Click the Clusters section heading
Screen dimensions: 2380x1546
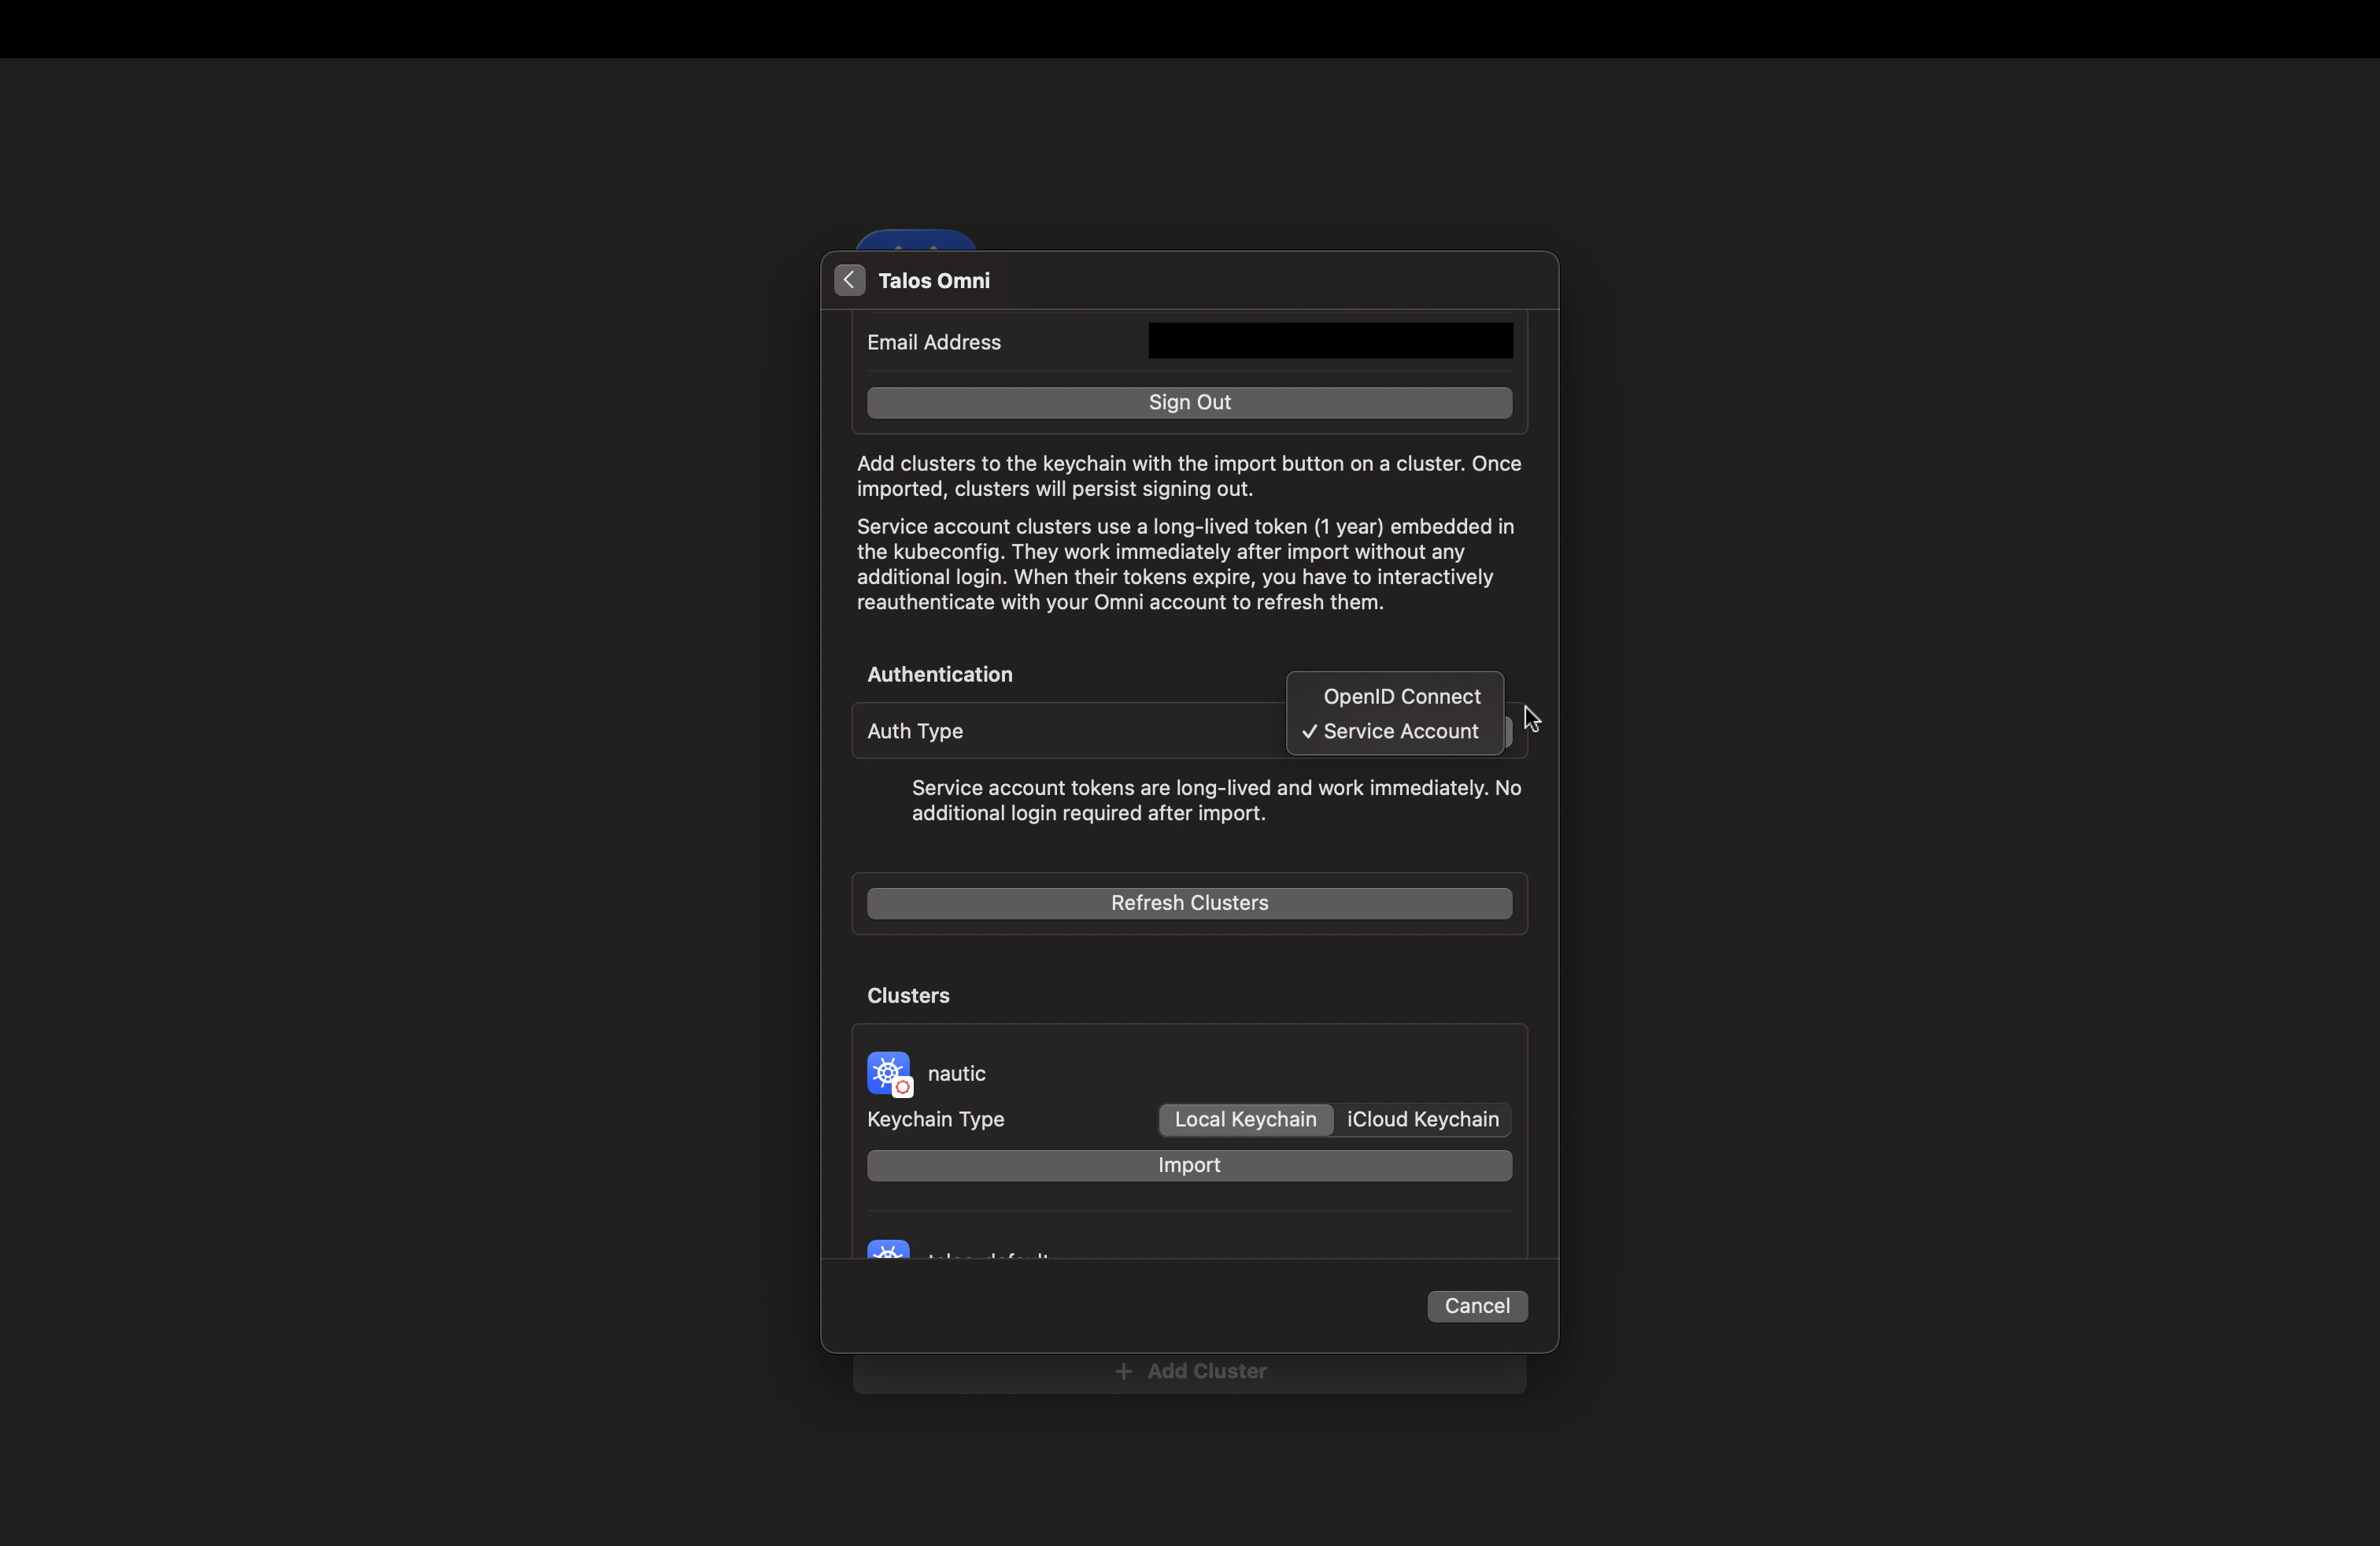(x=908, y=995)
